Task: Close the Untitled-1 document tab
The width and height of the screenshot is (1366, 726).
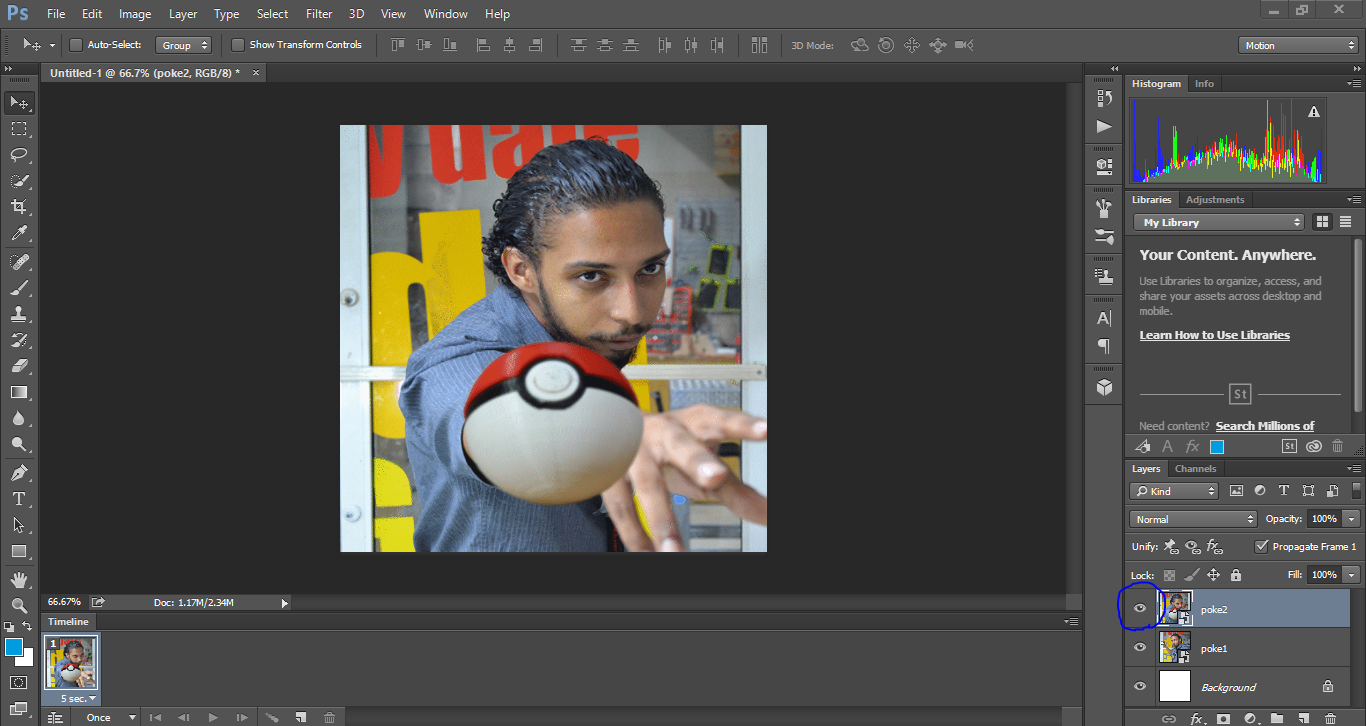Action: pos(256,73)
